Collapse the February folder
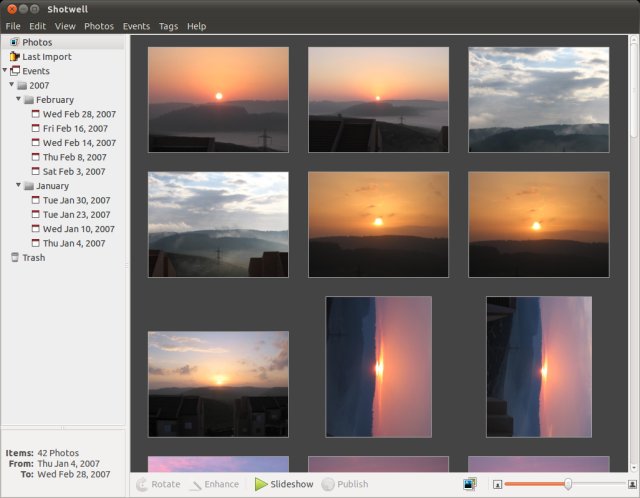 [19, 100]
